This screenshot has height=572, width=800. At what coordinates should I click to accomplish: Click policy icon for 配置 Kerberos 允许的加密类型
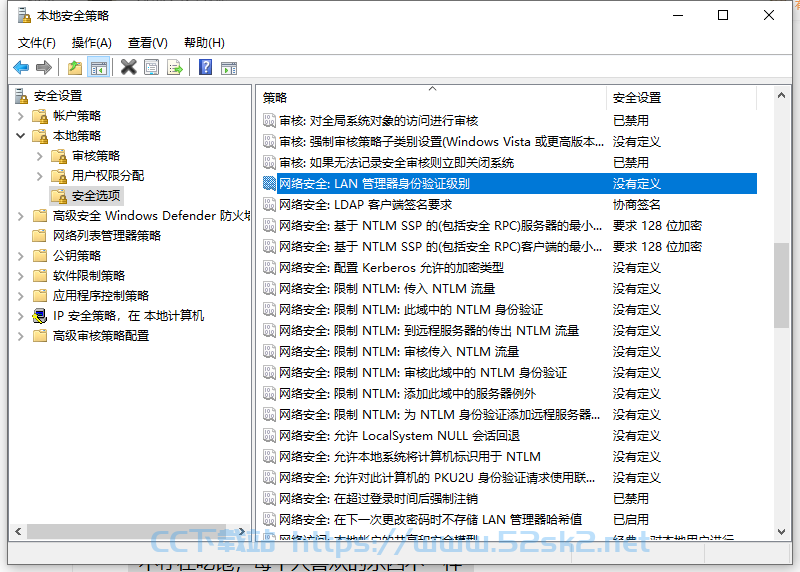click(269, 267)
